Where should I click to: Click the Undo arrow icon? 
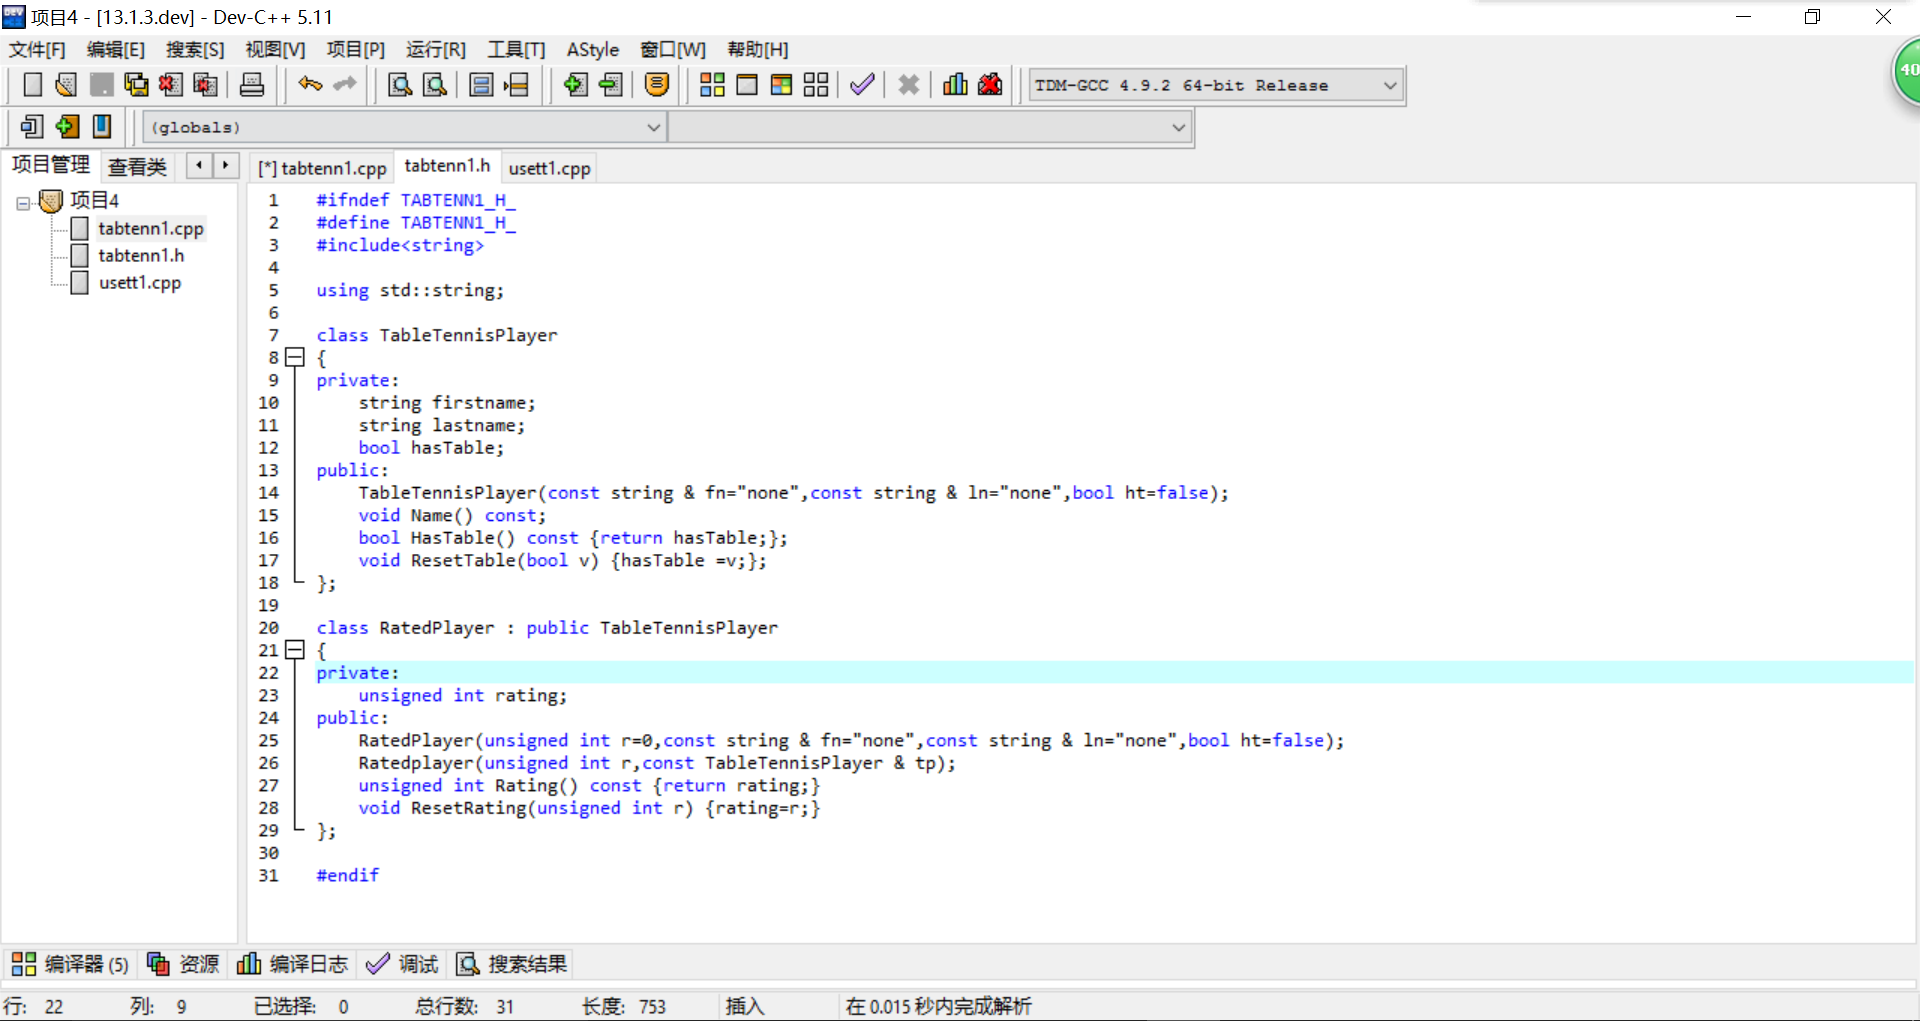(x=310, y=85)
